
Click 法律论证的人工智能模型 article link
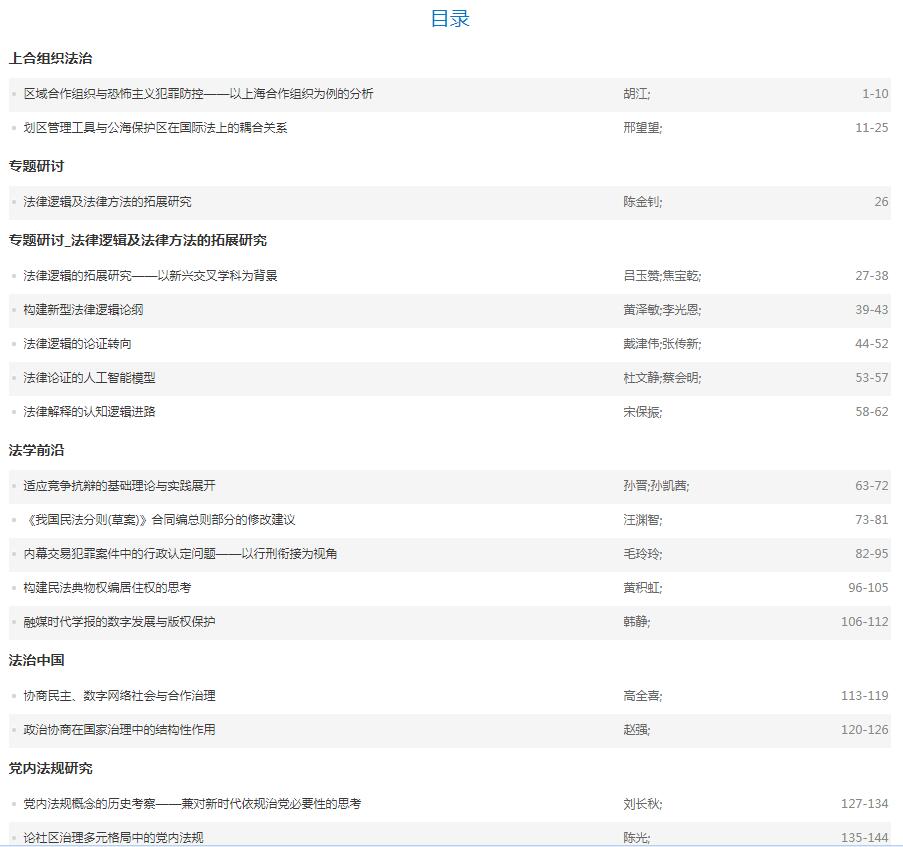(x=89, y=378)
